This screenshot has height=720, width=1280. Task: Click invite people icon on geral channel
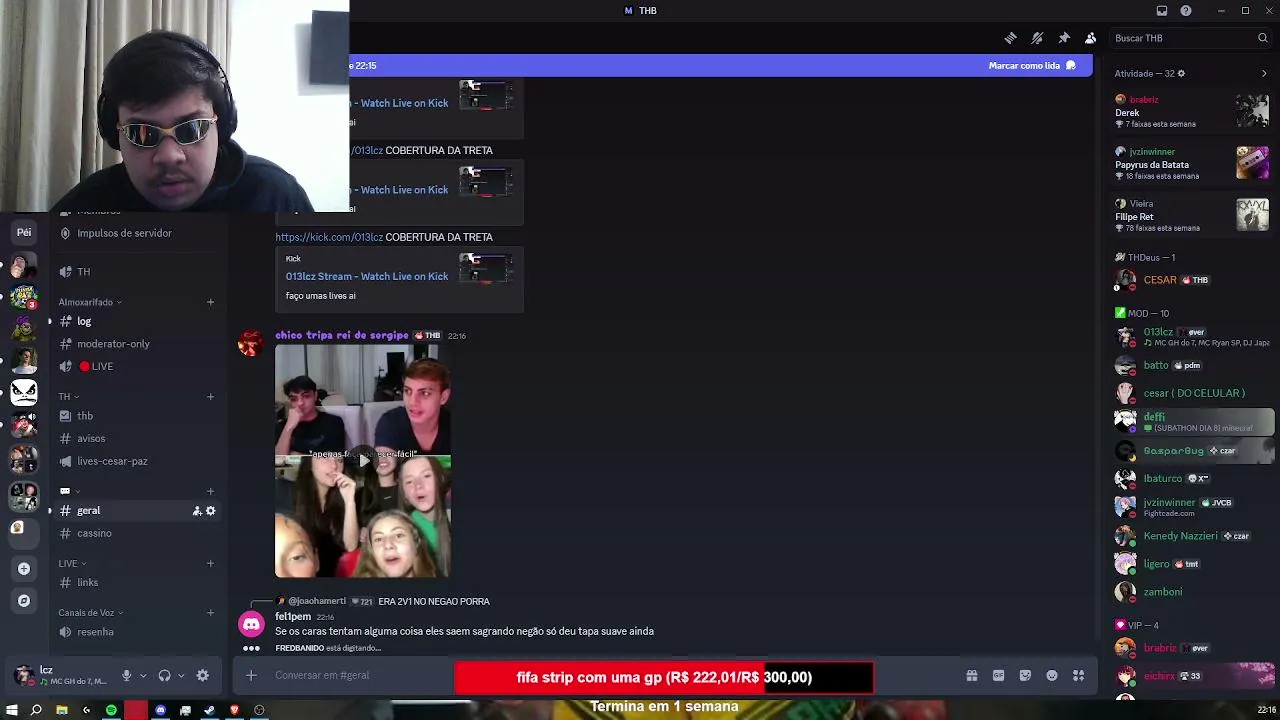tap(197, 511)
